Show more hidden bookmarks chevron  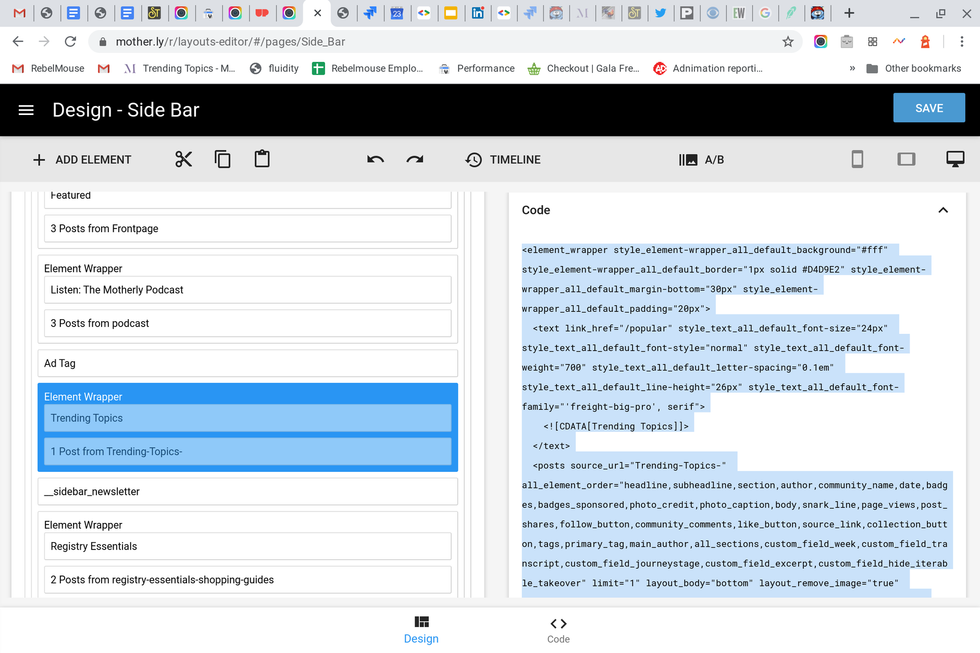(x=852, y=69)
